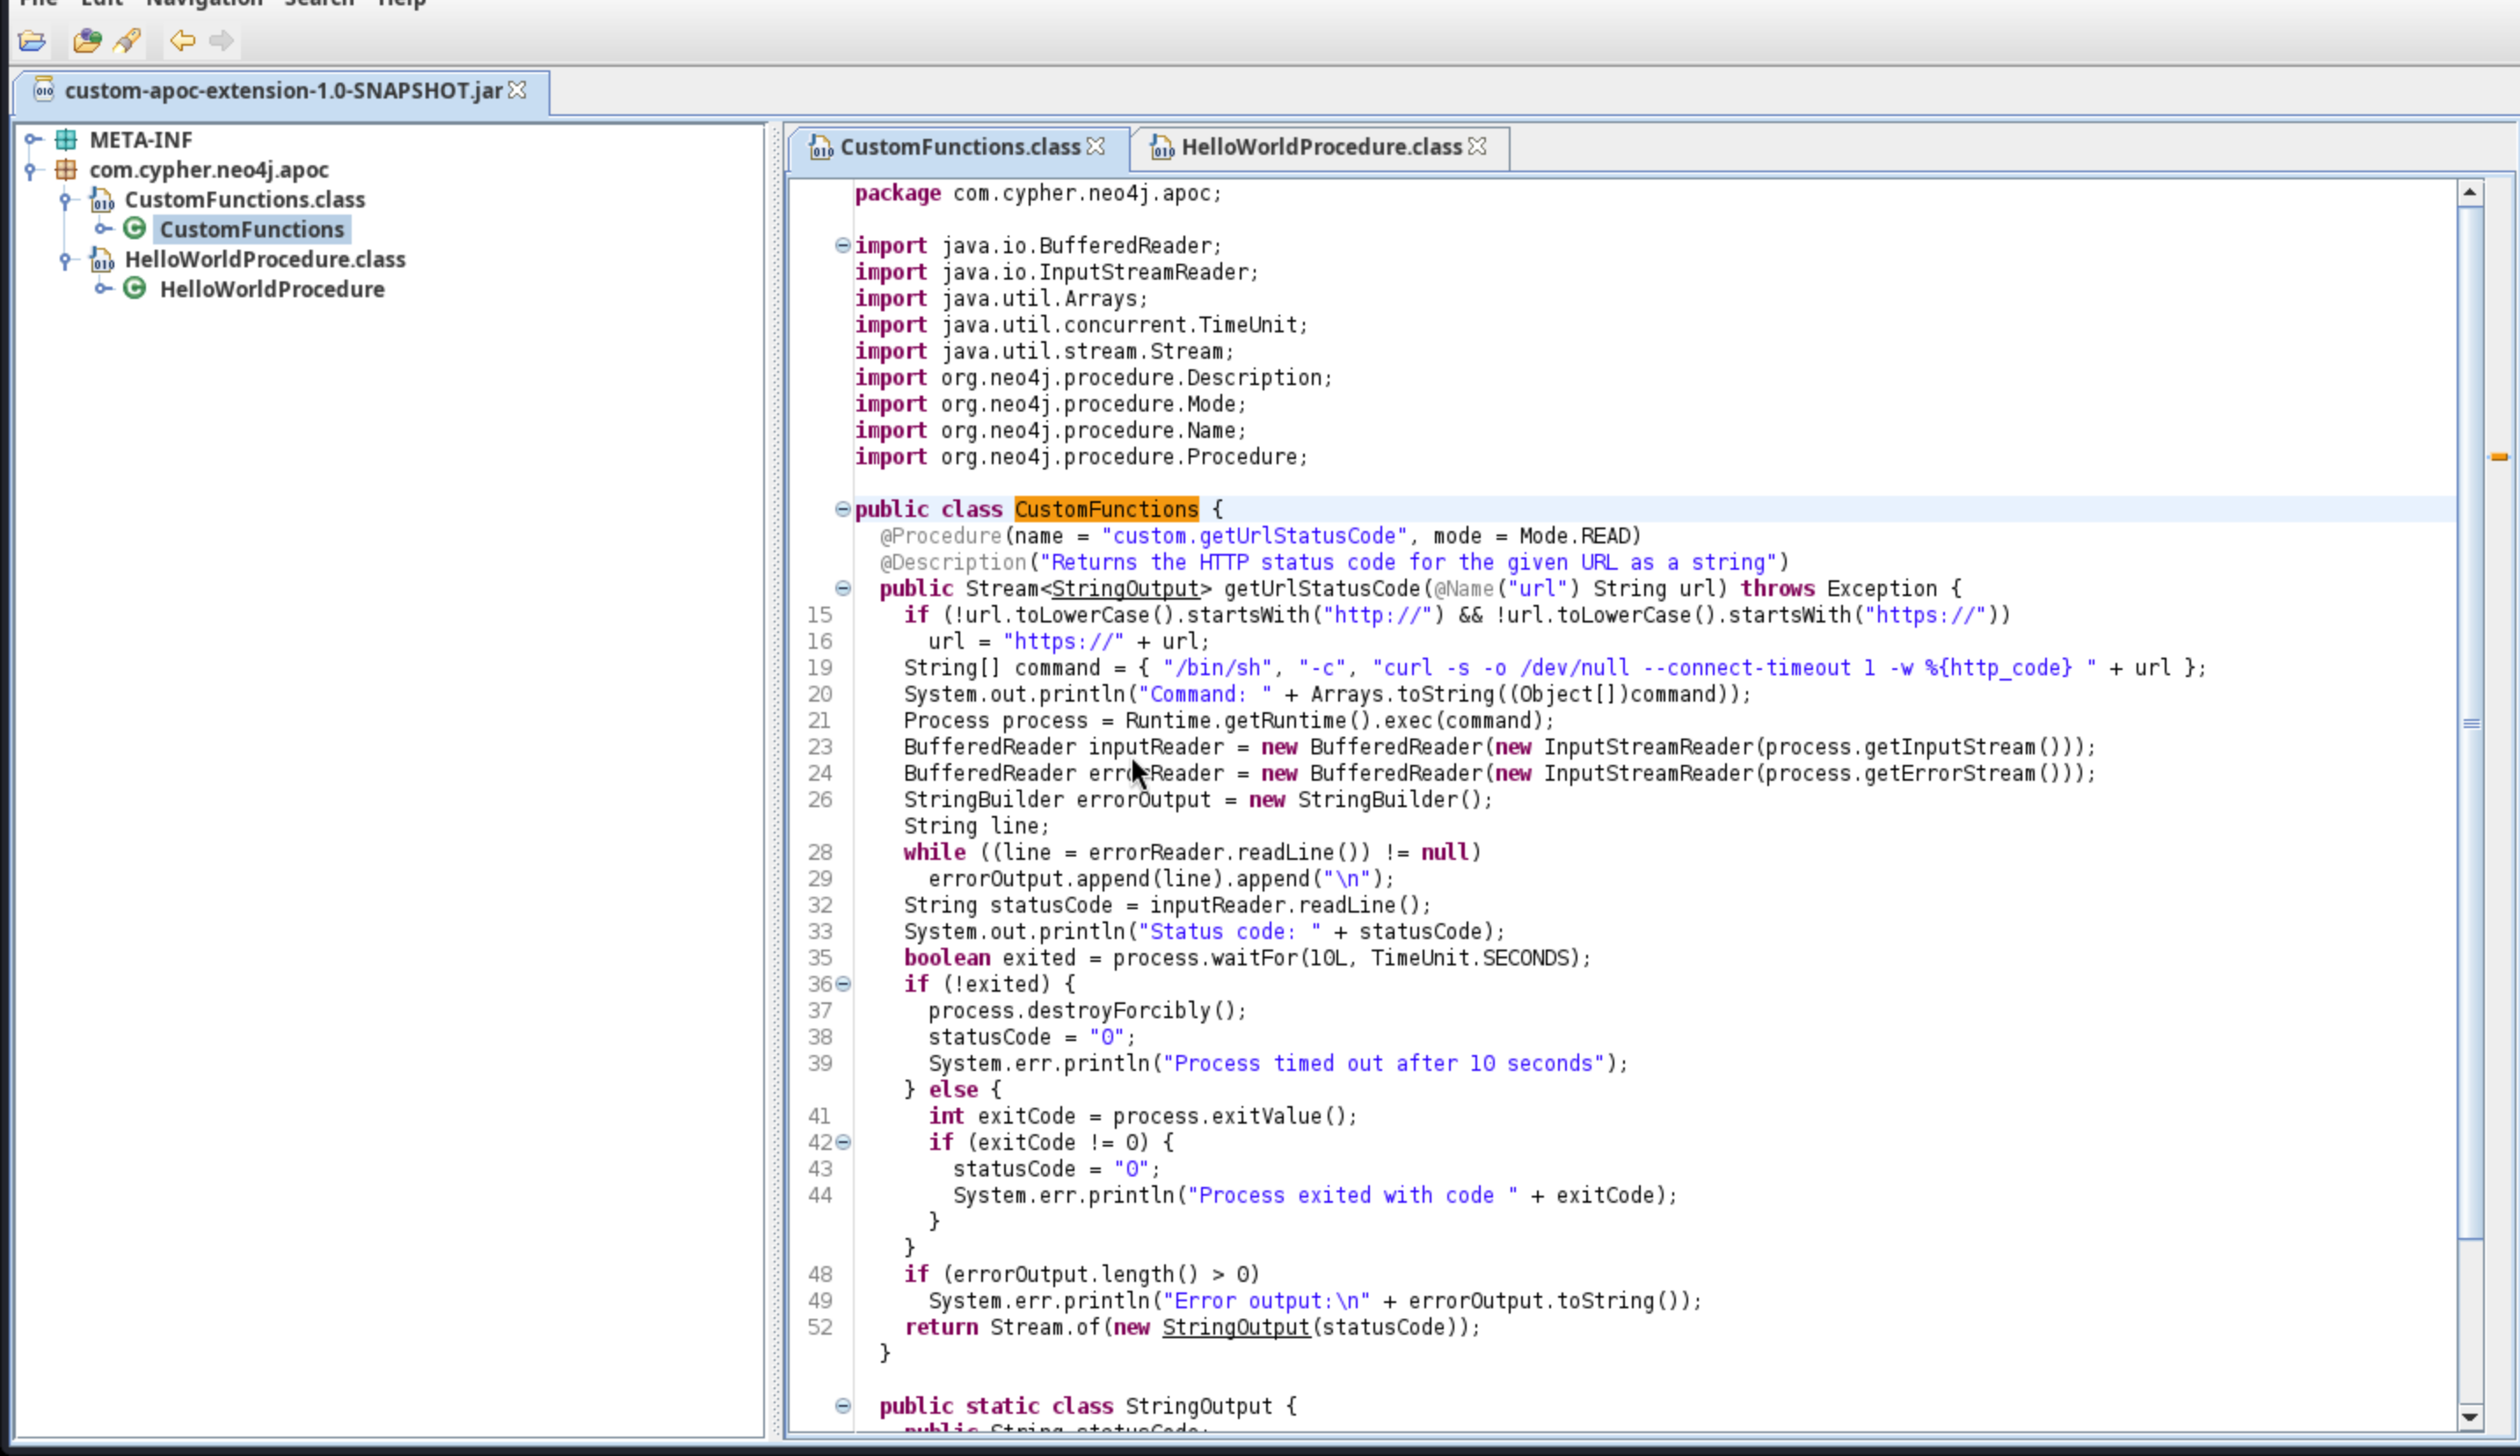Click the editor scrollbar down arrow

click(2470, 1416)
